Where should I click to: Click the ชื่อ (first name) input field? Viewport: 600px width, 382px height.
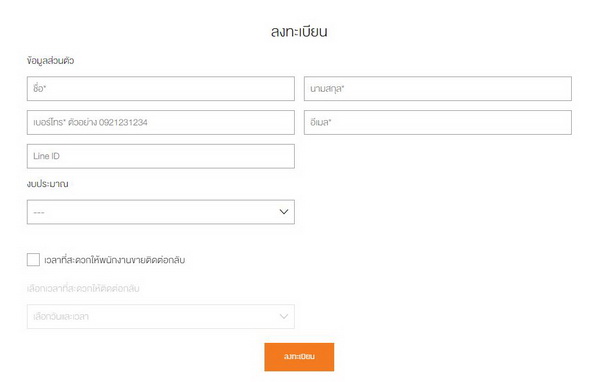pos(161,88)
